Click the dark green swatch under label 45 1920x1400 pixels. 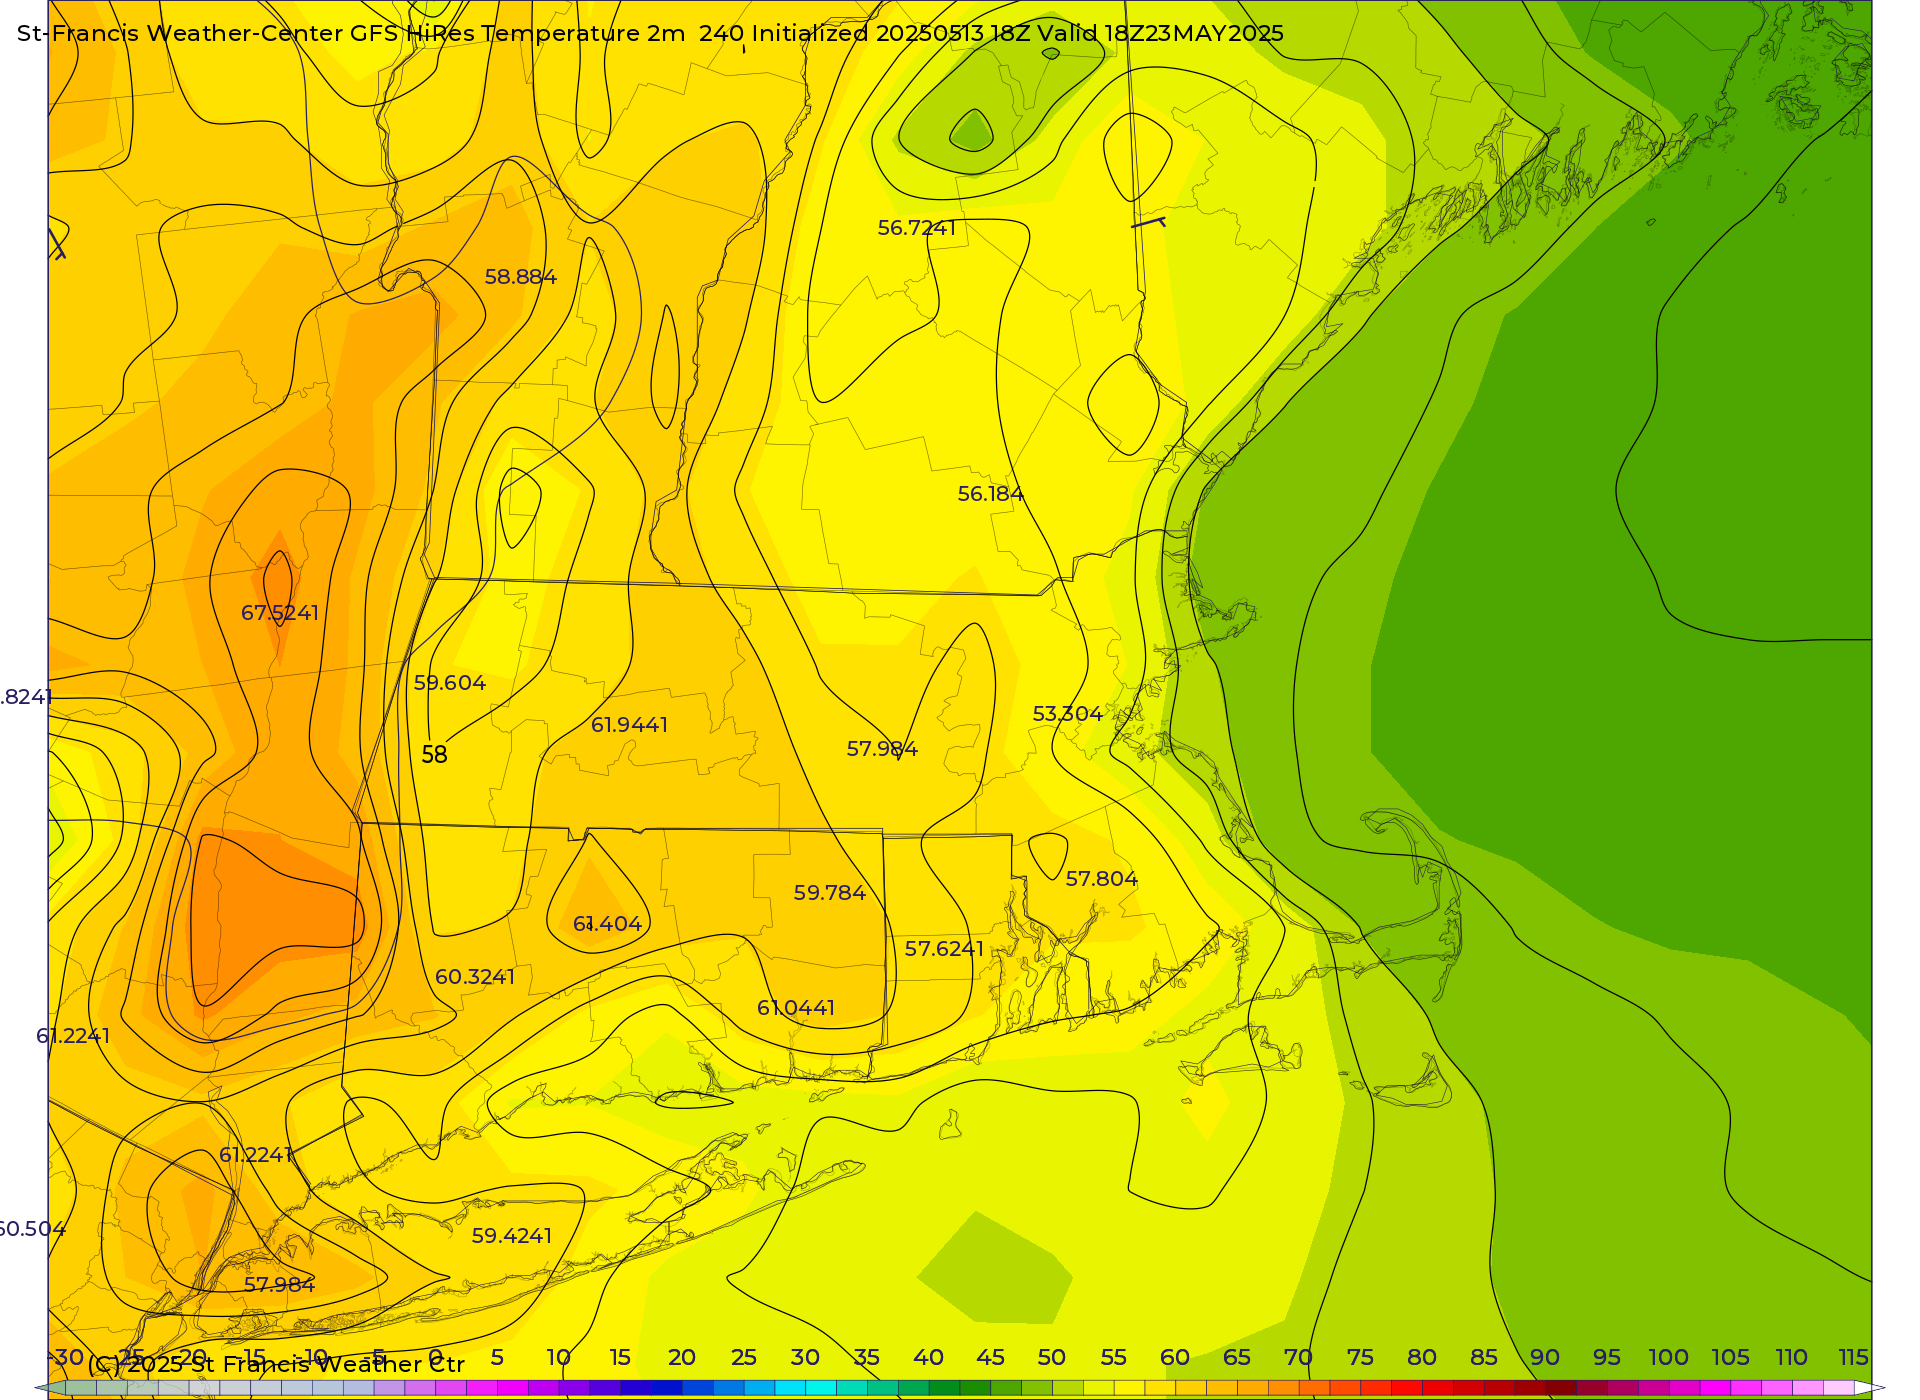(x=975, y=1388)
